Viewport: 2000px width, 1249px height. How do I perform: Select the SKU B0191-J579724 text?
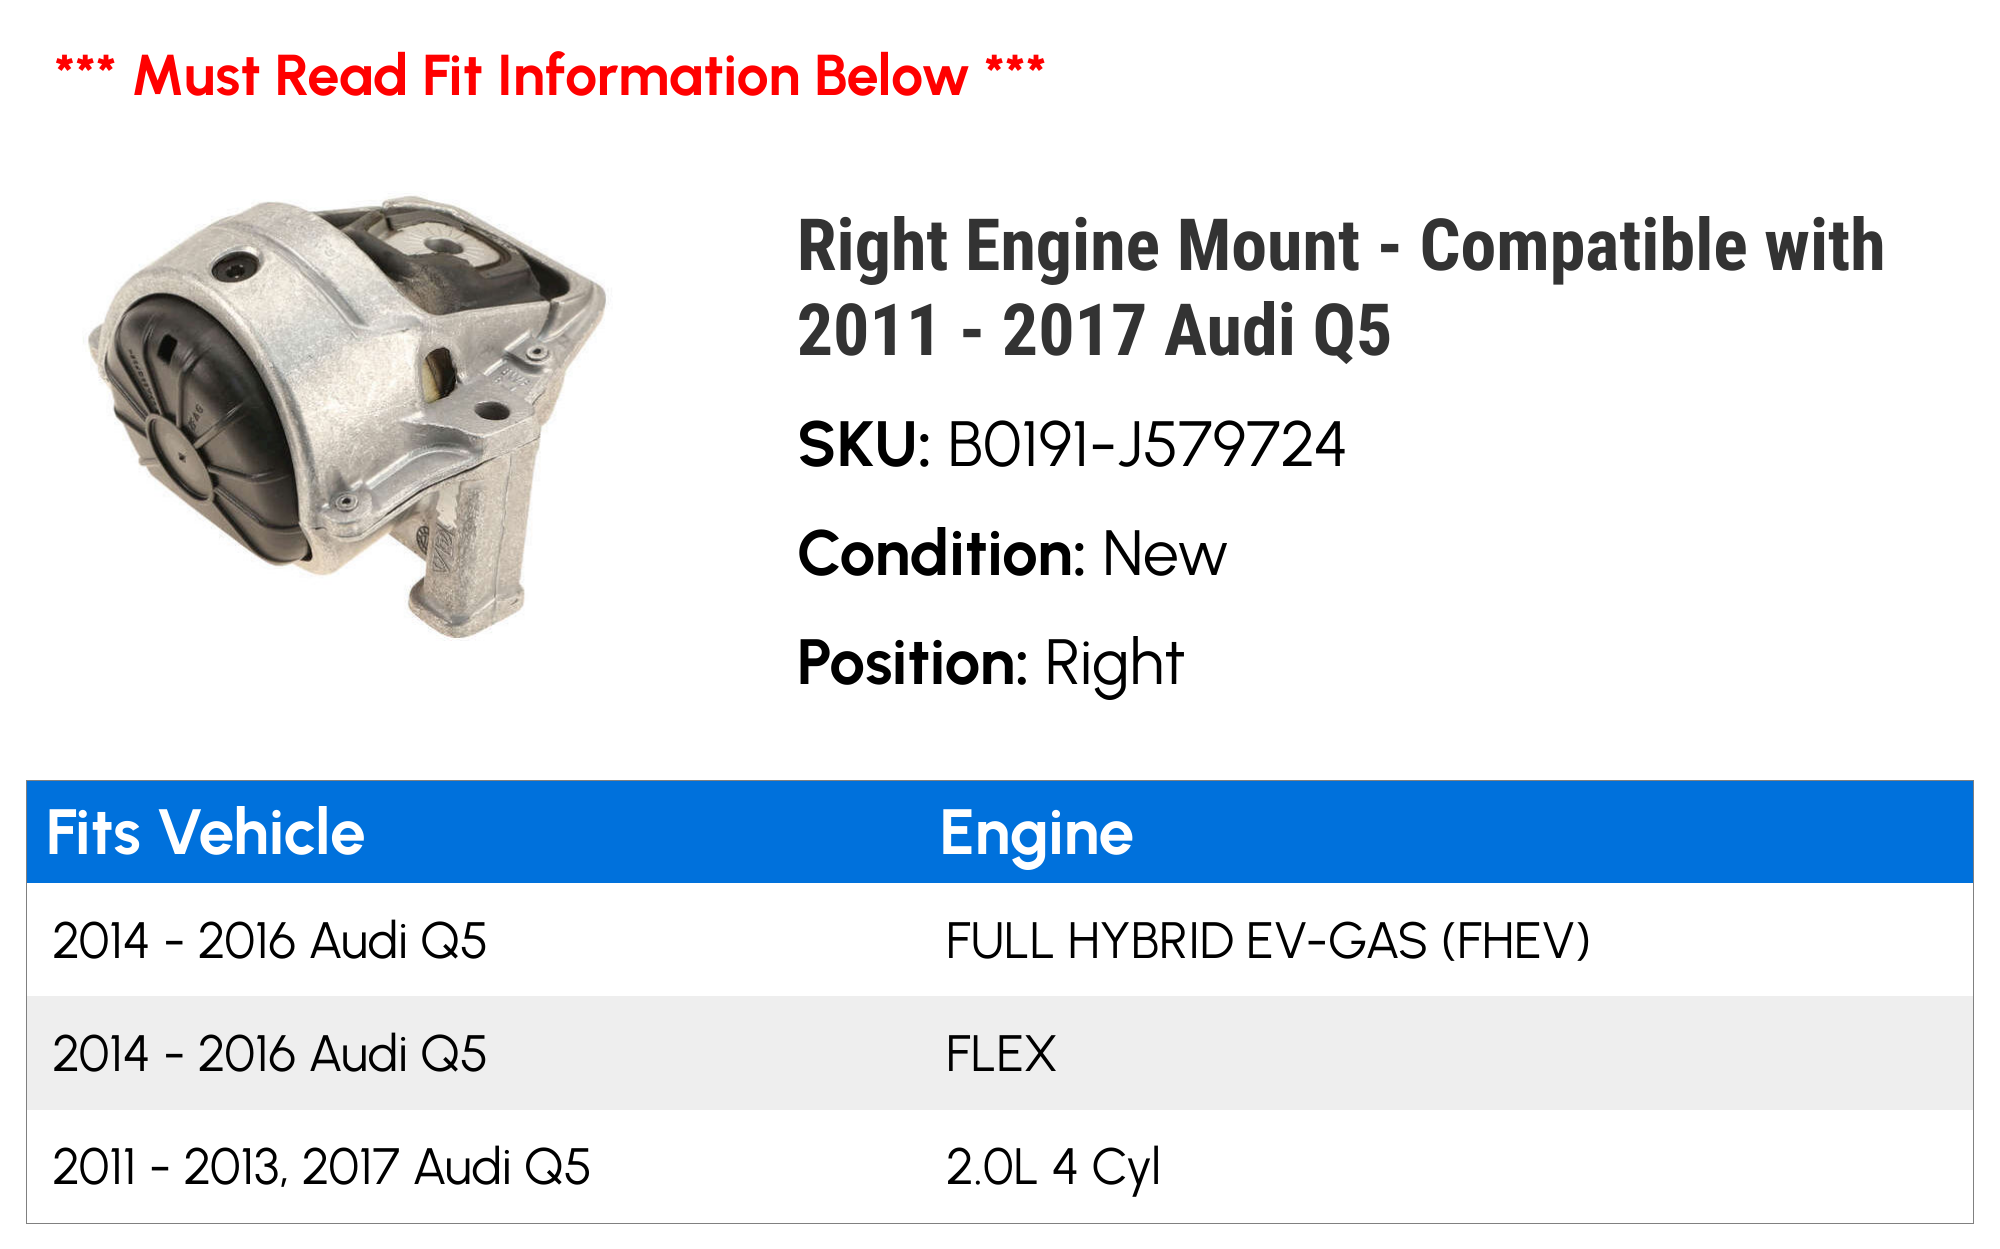[x=1146, y=445]
